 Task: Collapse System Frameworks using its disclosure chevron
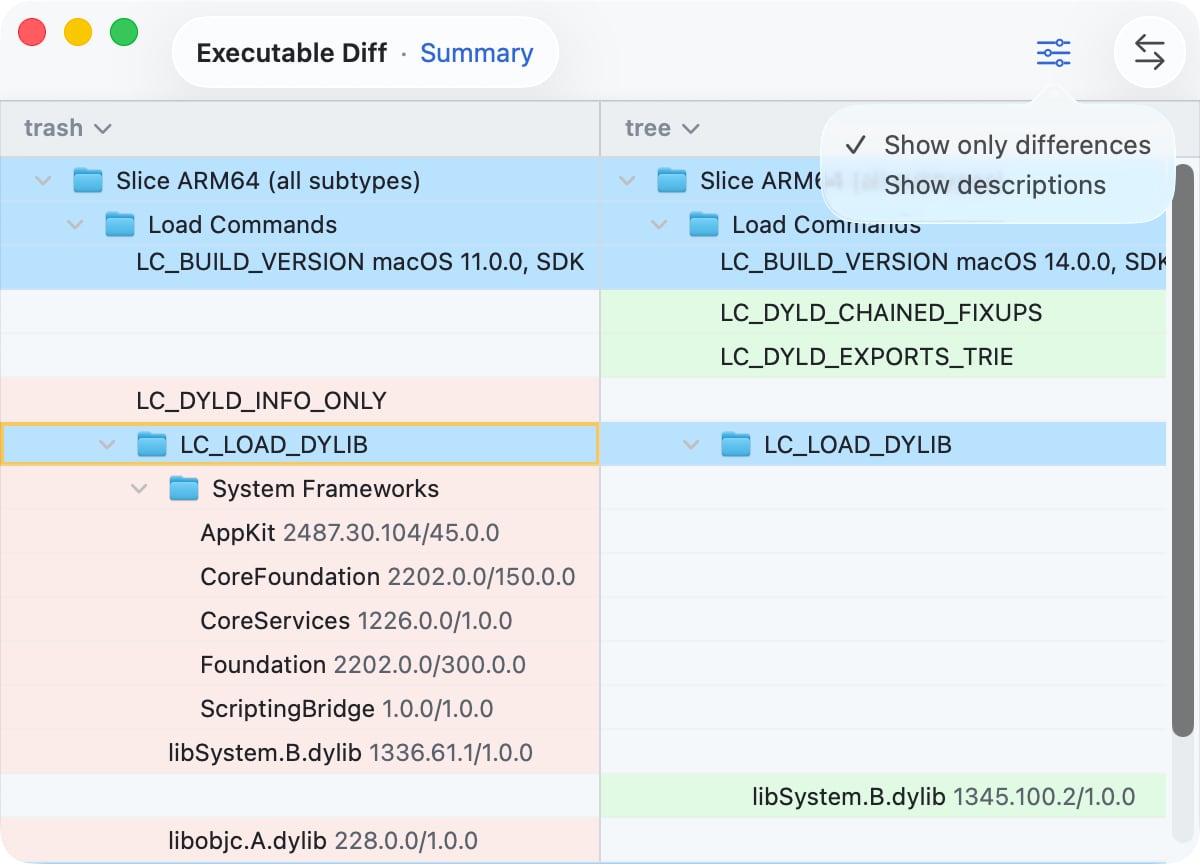click(x=139, y=489)
